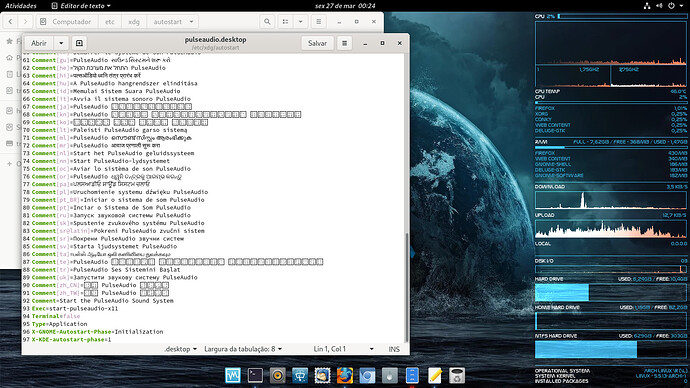
Task: Launch Firefox from the dock
Action: 345,375
